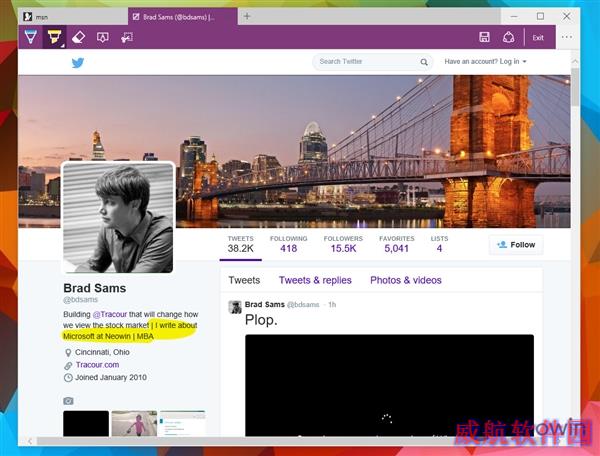The width and height of the screenshot is (600, 456).
Task: Select the Pen tool in web note toolbar
Action: pyautogui.click(x=31, y=37)
